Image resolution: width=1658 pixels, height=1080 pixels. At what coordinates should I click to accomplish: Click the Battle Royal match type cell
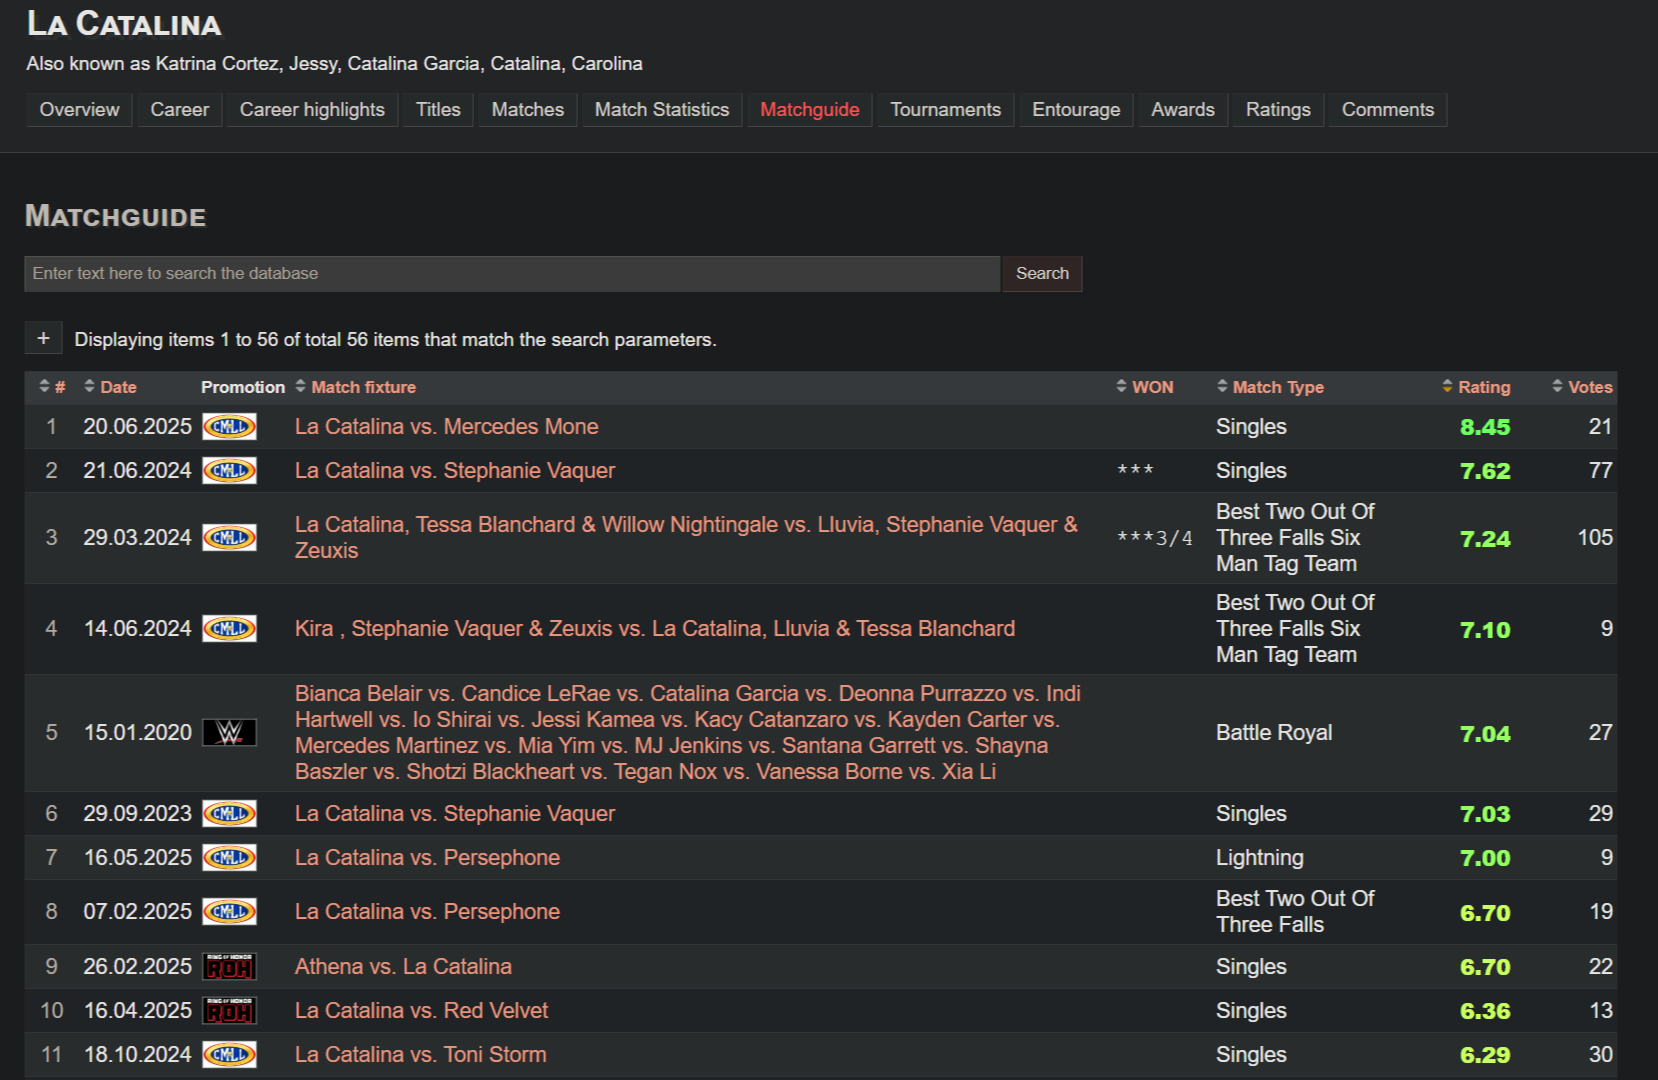[x=1274, y=733]
